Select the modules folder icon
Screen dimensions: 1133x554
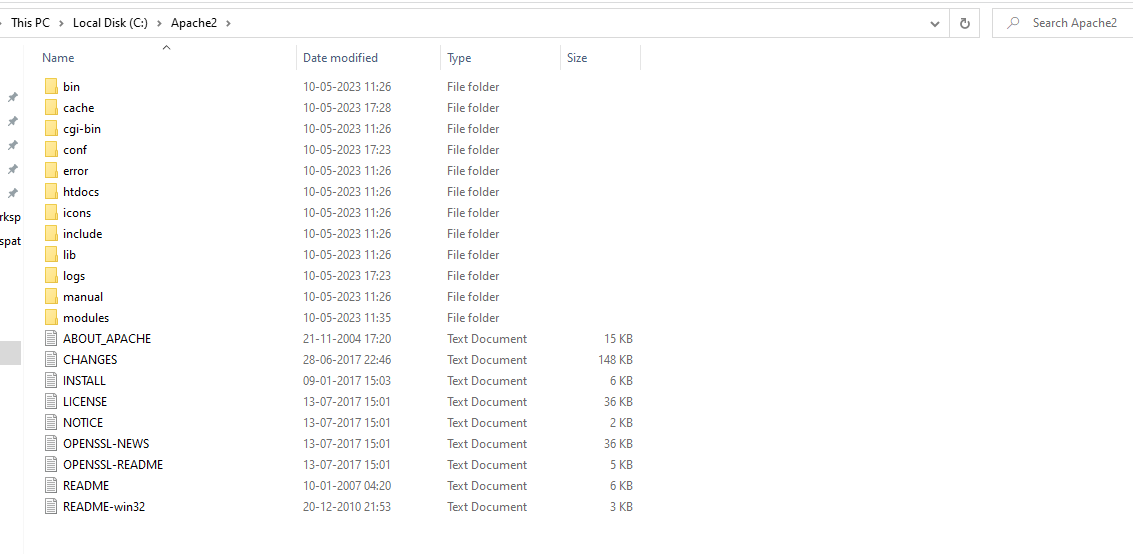51,317
